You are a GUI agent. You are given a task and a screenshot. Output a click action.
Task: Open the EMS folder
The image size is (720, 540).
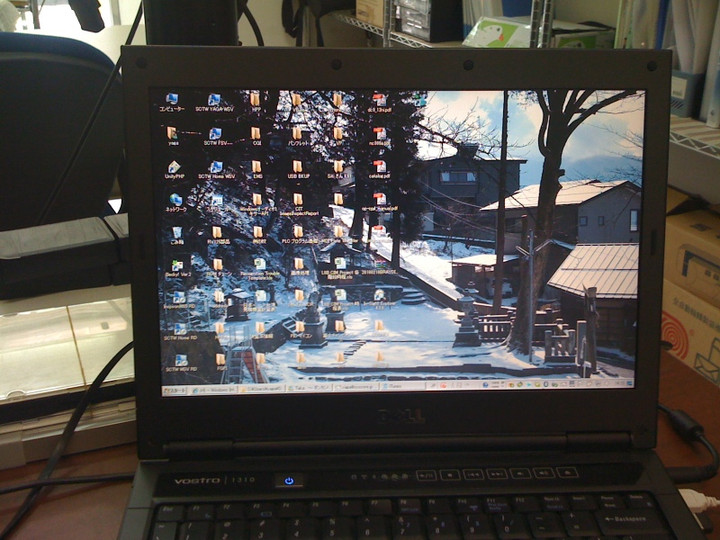(x=257, y=169)
